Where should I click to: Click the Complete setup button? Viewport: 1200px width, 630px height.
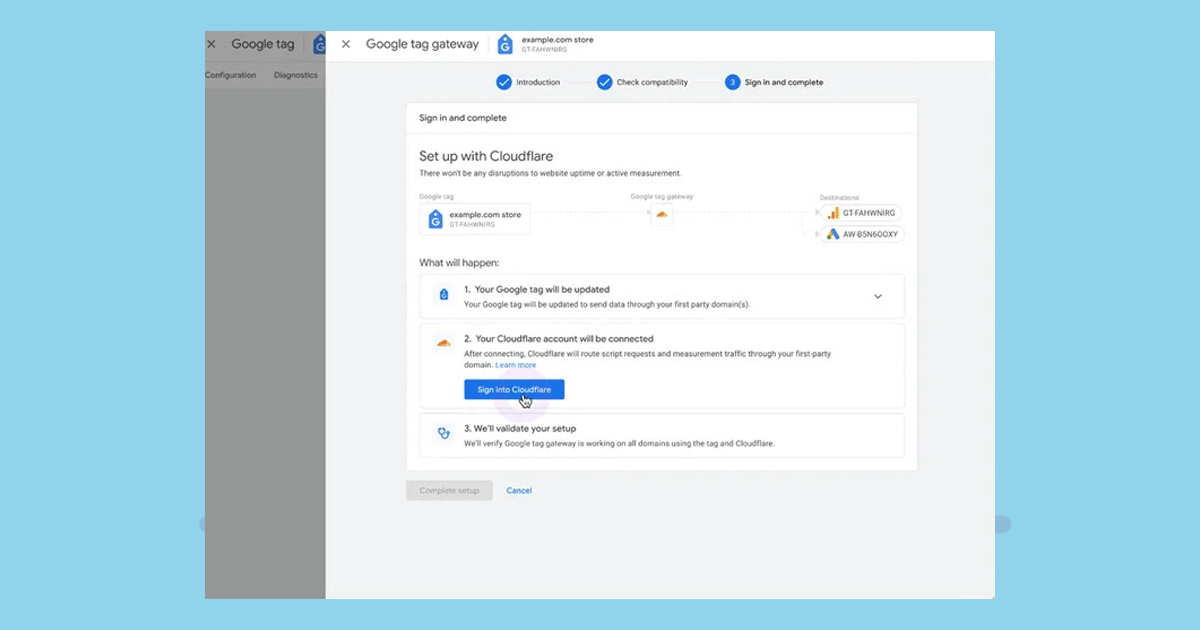point(449,491)
